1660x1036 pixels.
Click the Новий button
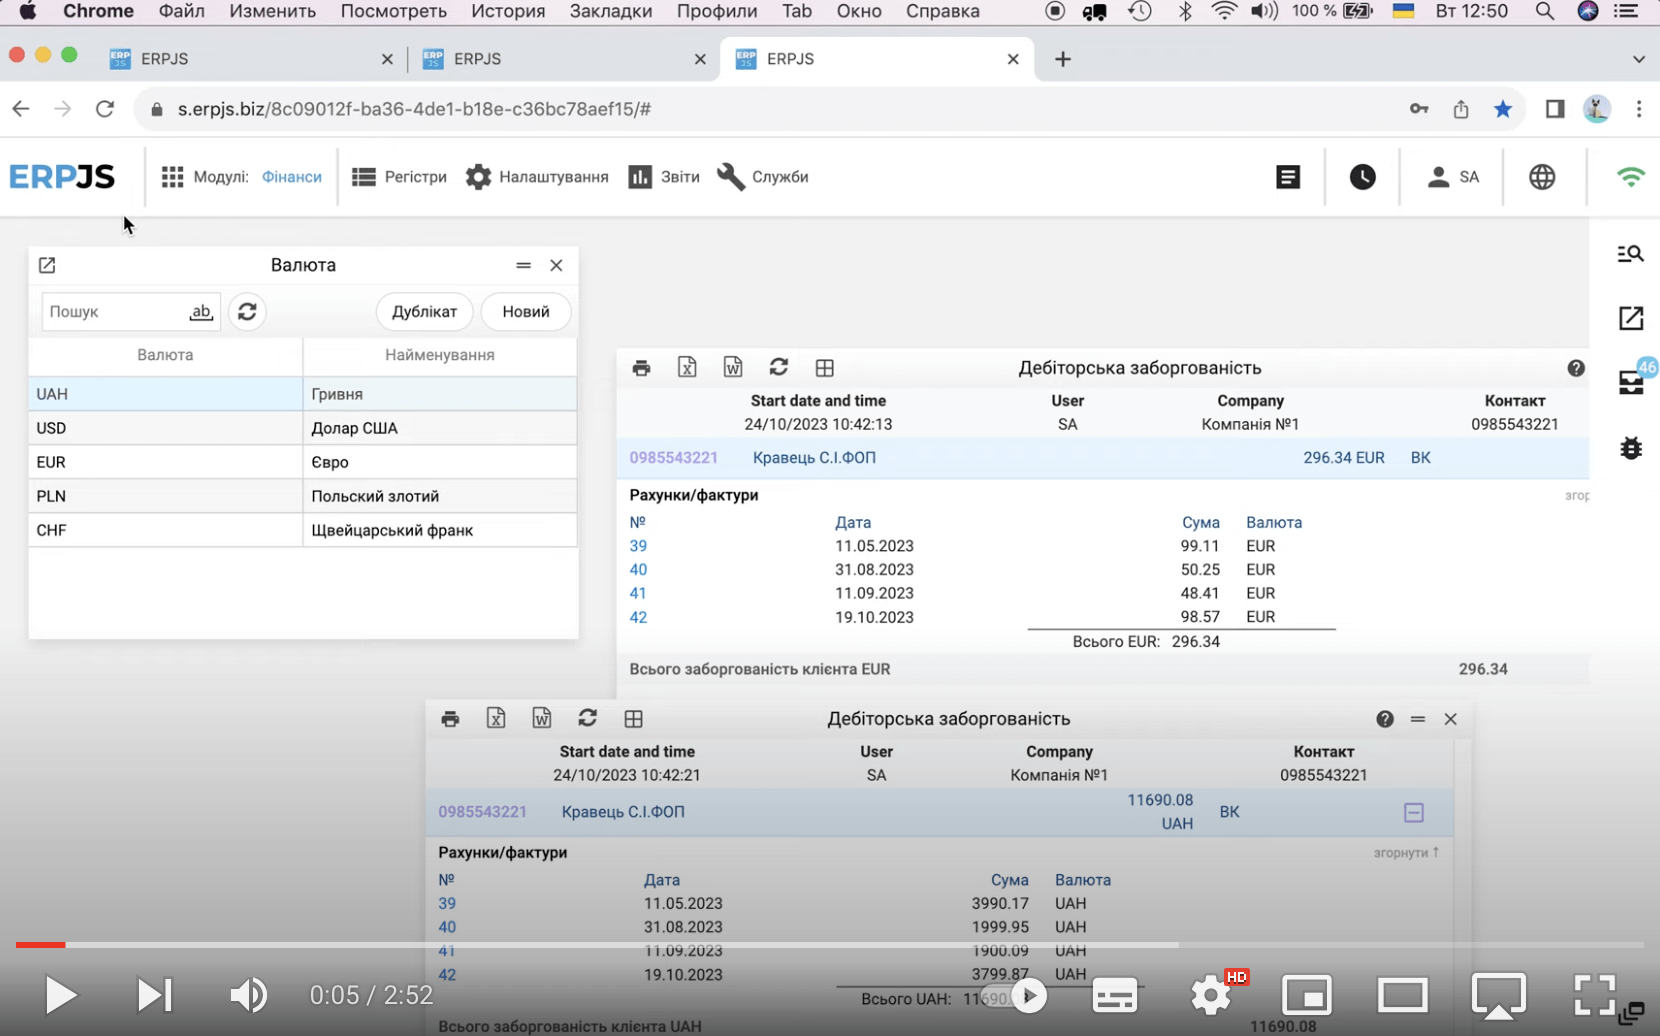(x=526, y=312)
